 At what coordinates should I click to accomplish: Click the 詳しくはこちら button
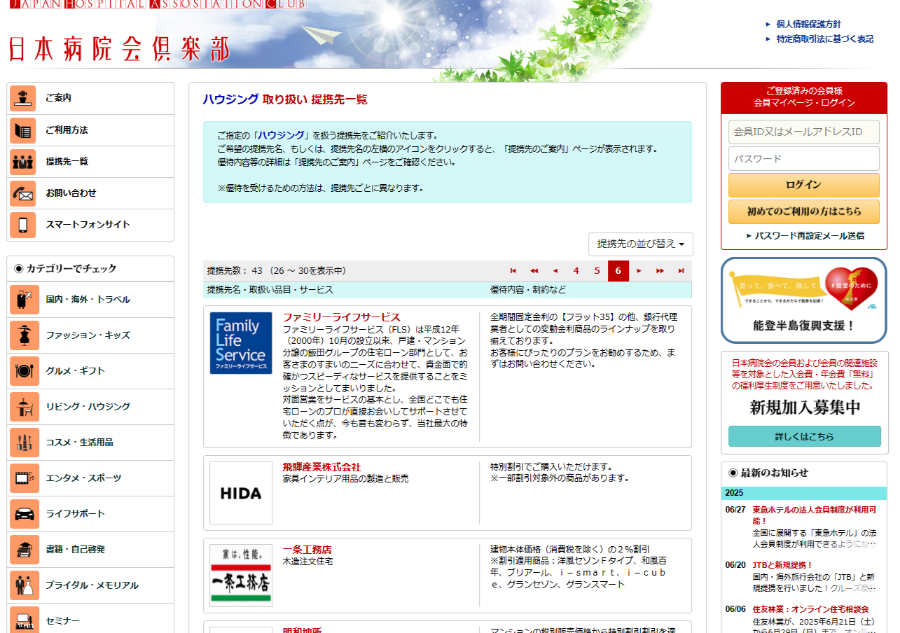point(804,437)
